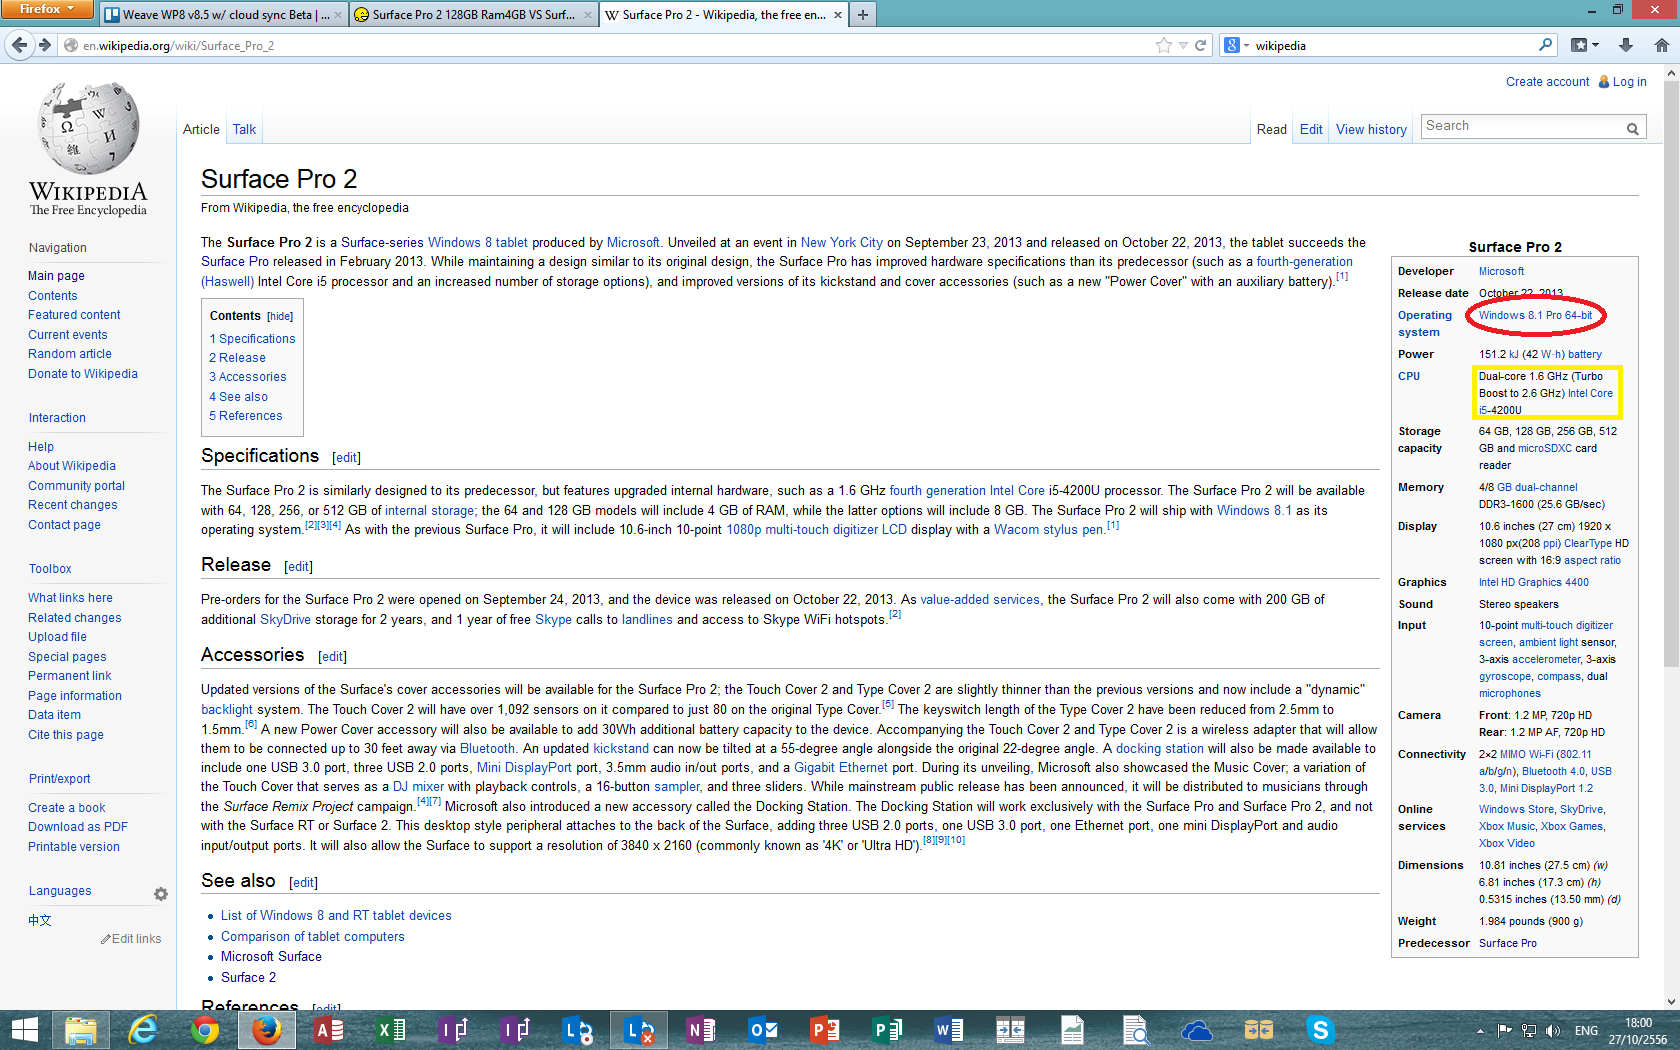Screen dimensions: 1680x1050
Task: Click the Log in link
Action: [x=1629, y=82]
